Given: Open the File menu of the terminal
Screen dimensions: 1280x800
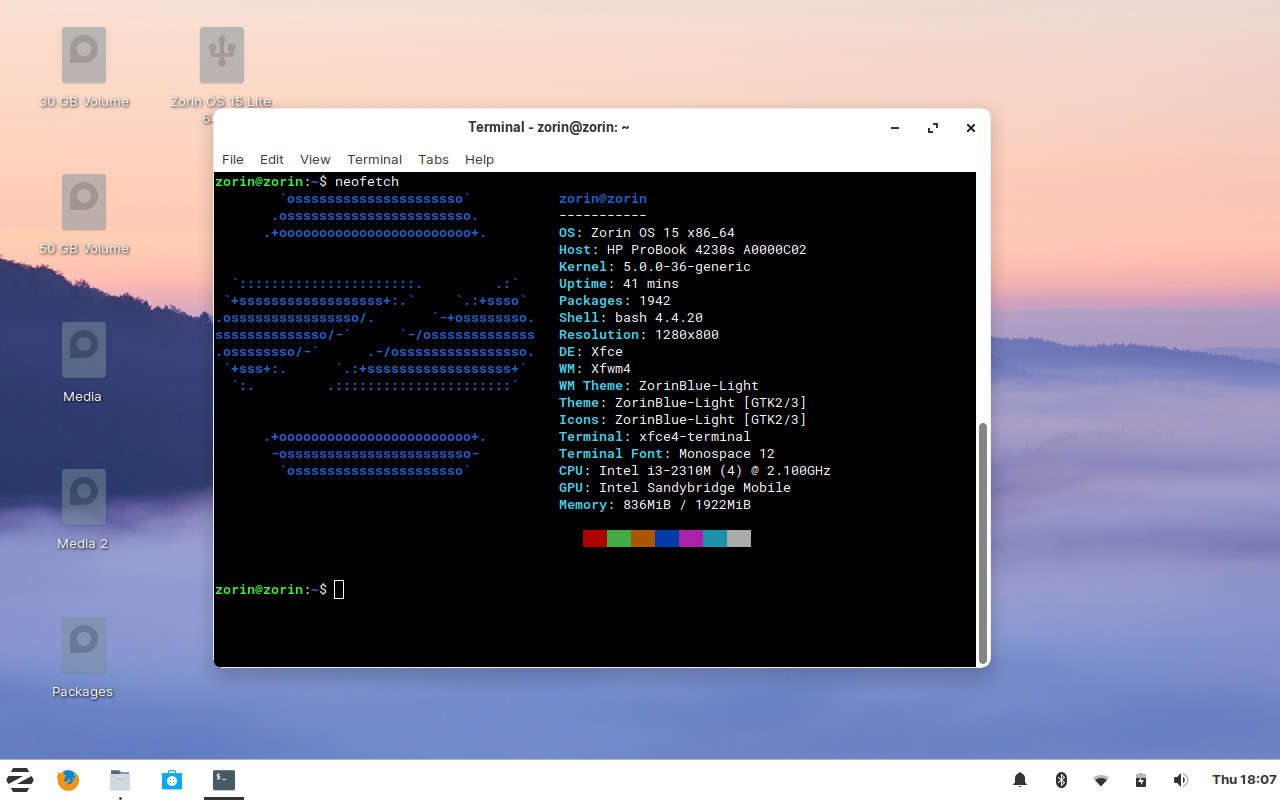Looking at the screenshot, I should pos(232,159).
